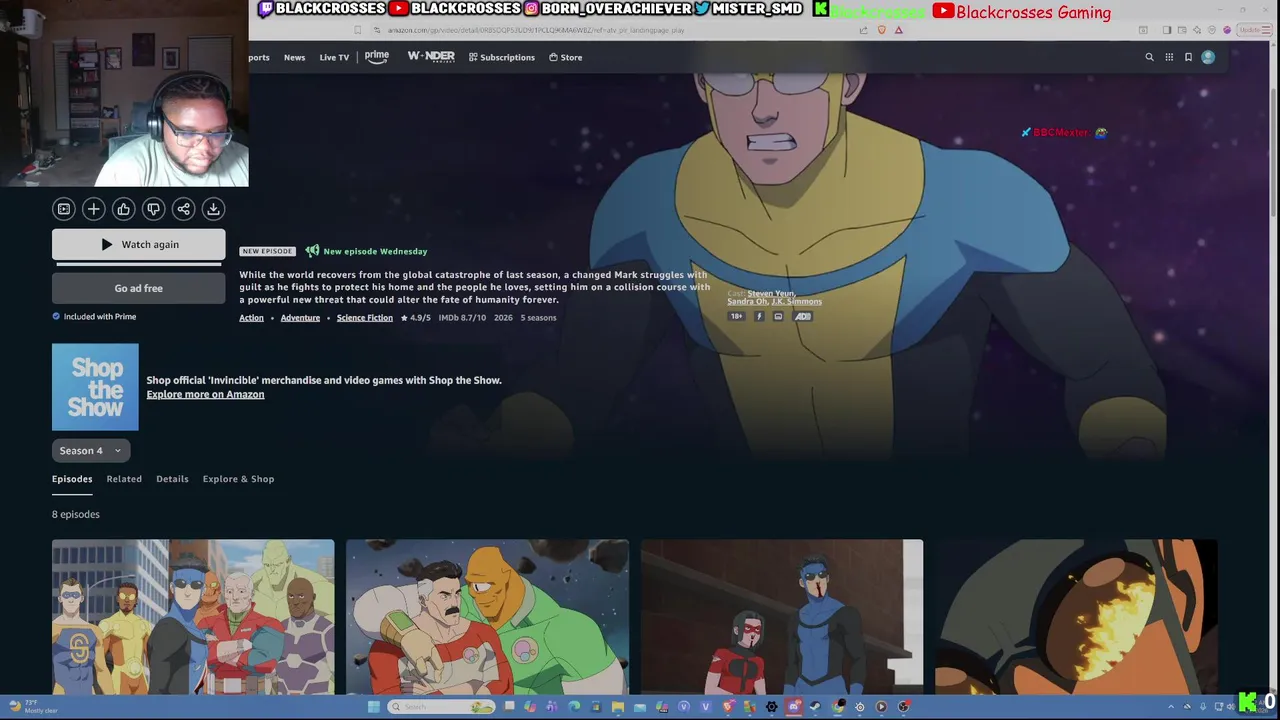Screen dimensions: 1280x720
Task: Click the subtitles CC badge
Action: [x=778, y=317]
